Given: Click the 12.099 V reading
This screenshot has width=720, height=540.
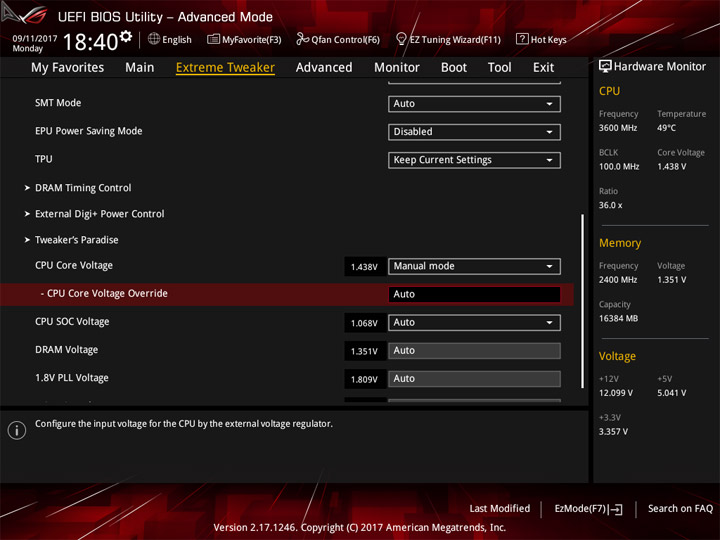Looking at the screenshot, I should click(x=615, y=393).
